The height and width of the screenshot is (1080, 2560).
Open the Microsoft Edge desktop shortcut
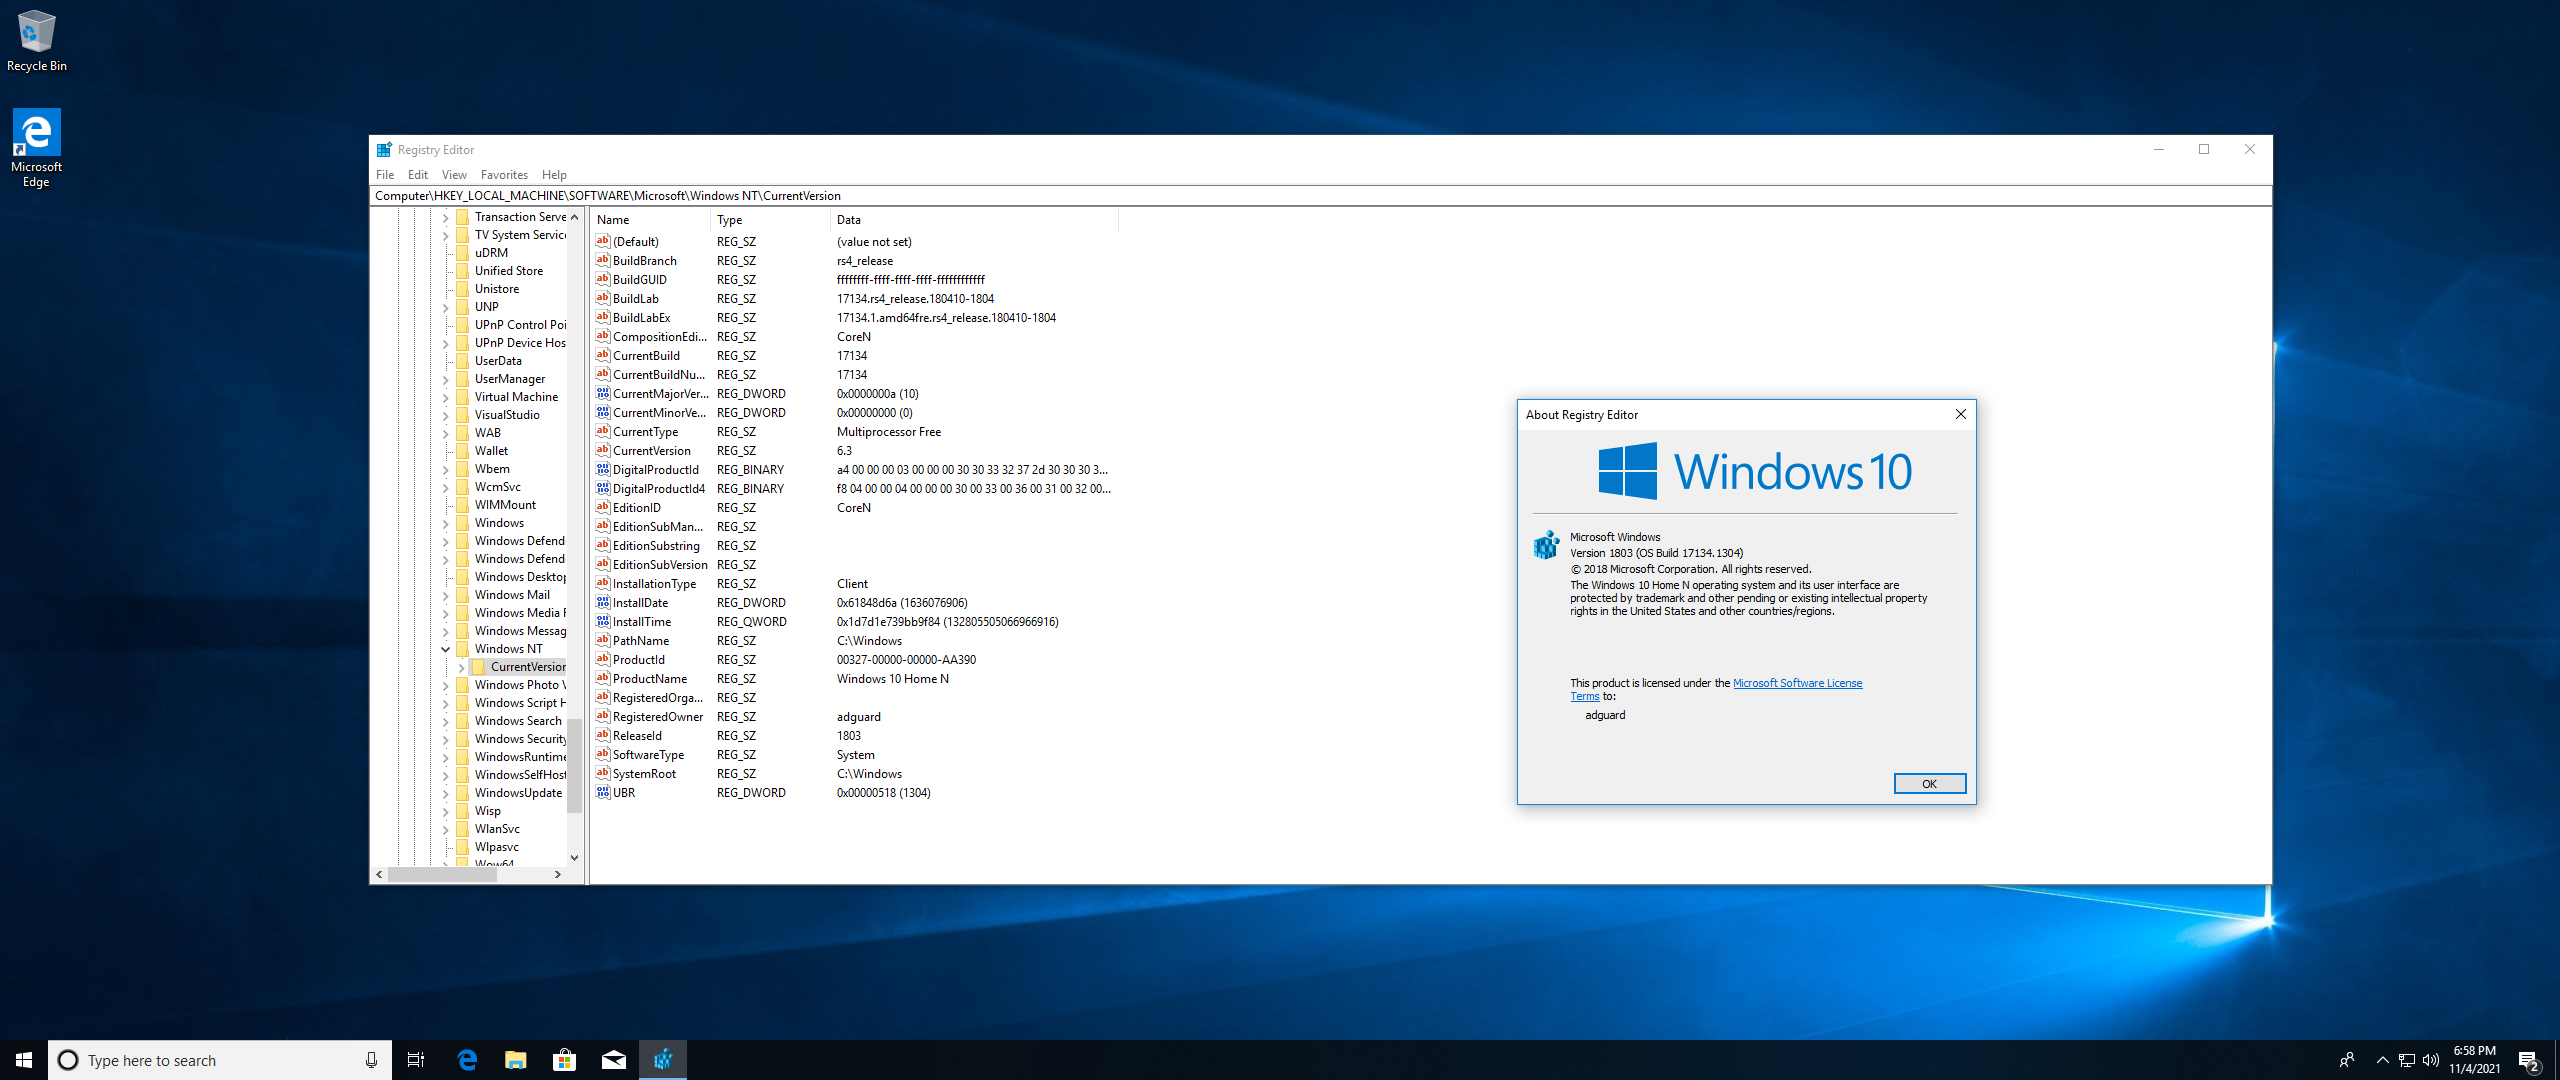(x=37, y=148)
